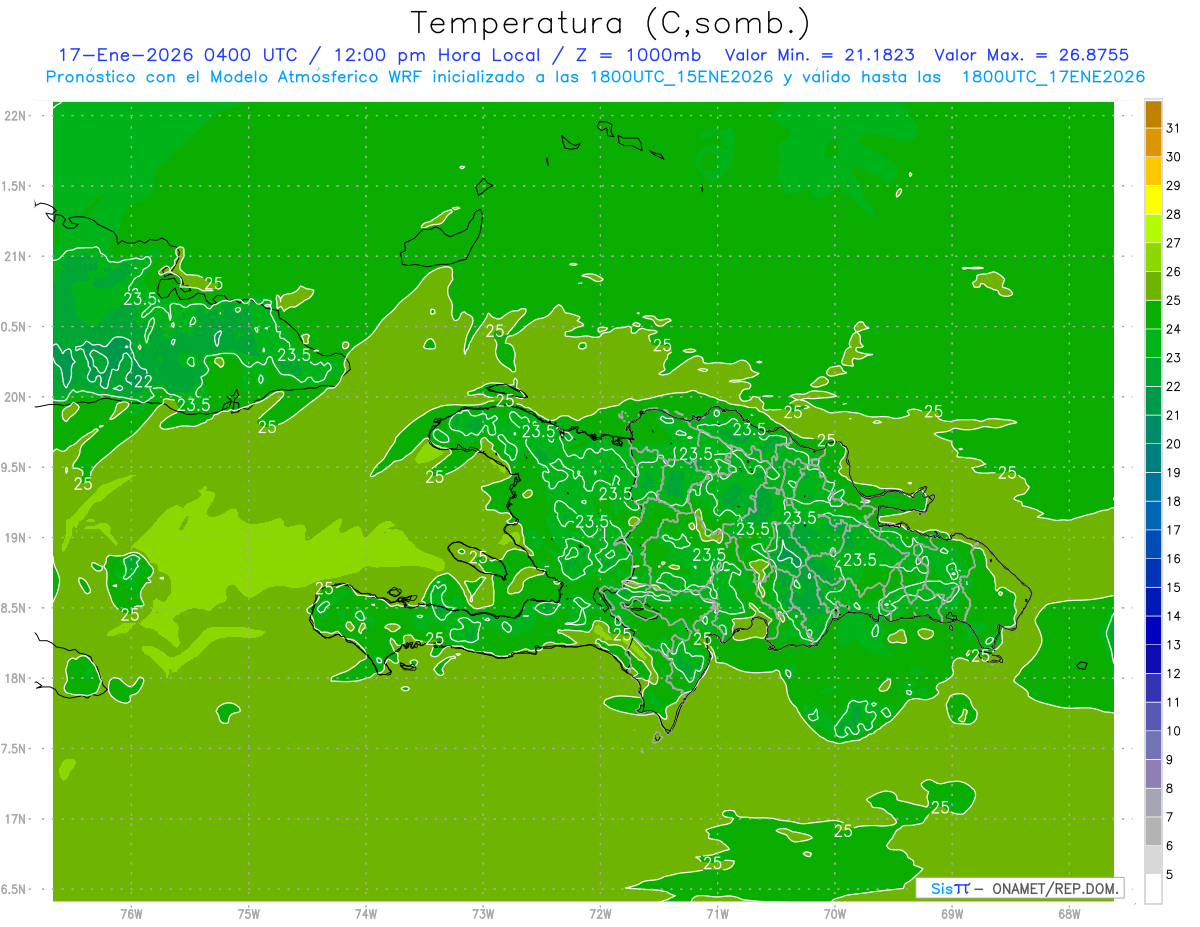Click the "7.5N" latitude axis label
Viewport: 1200px width, 927px height.
click(15, 749)
